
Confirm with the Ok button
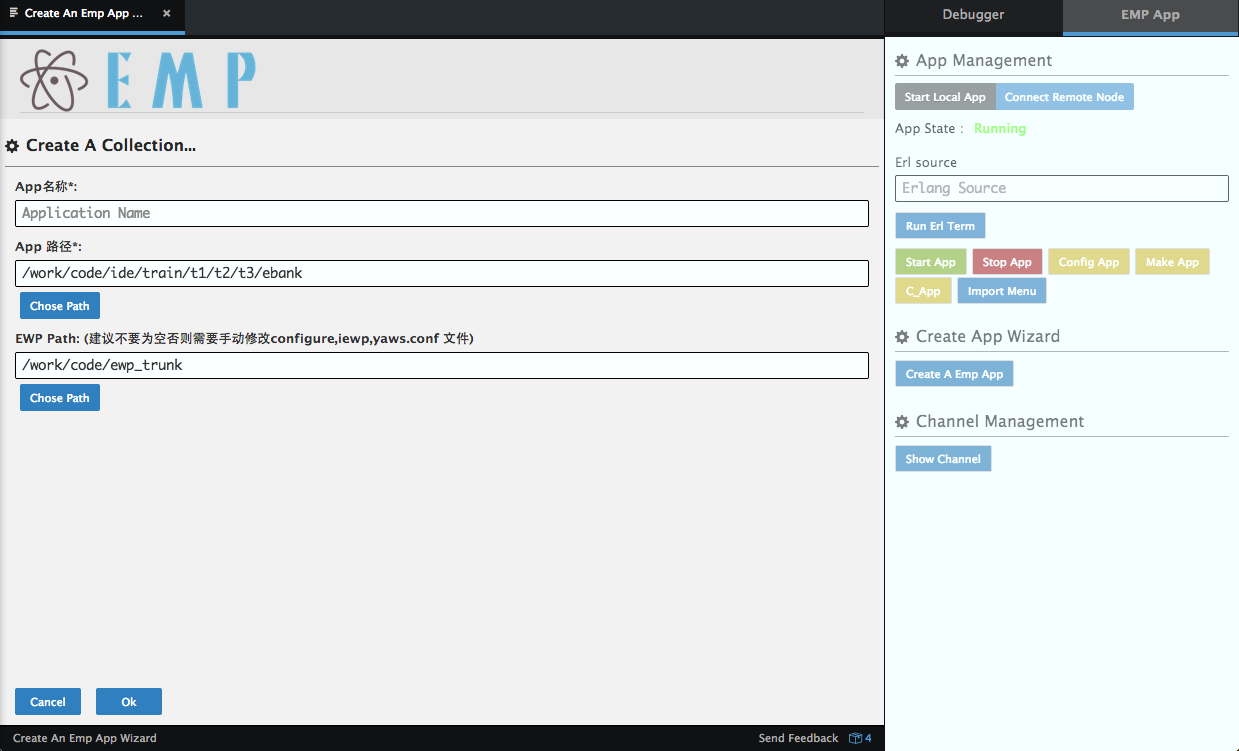pos(129,702)
